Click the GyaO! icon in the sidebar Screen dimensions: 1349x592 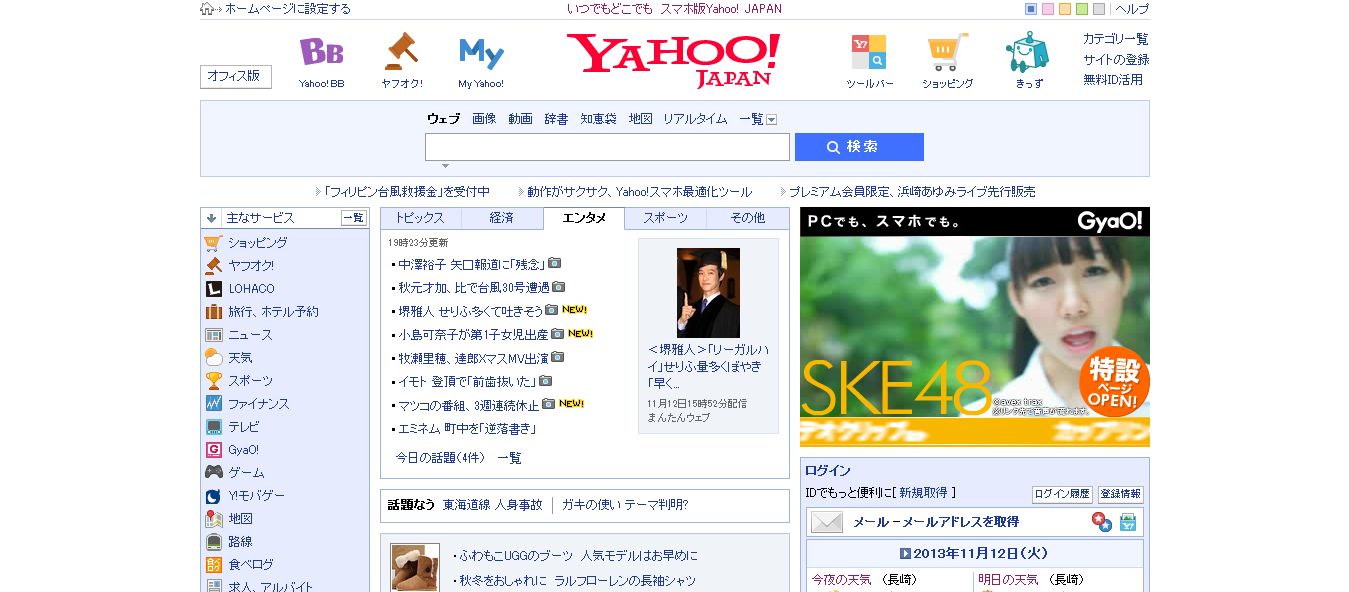point(213,450)
